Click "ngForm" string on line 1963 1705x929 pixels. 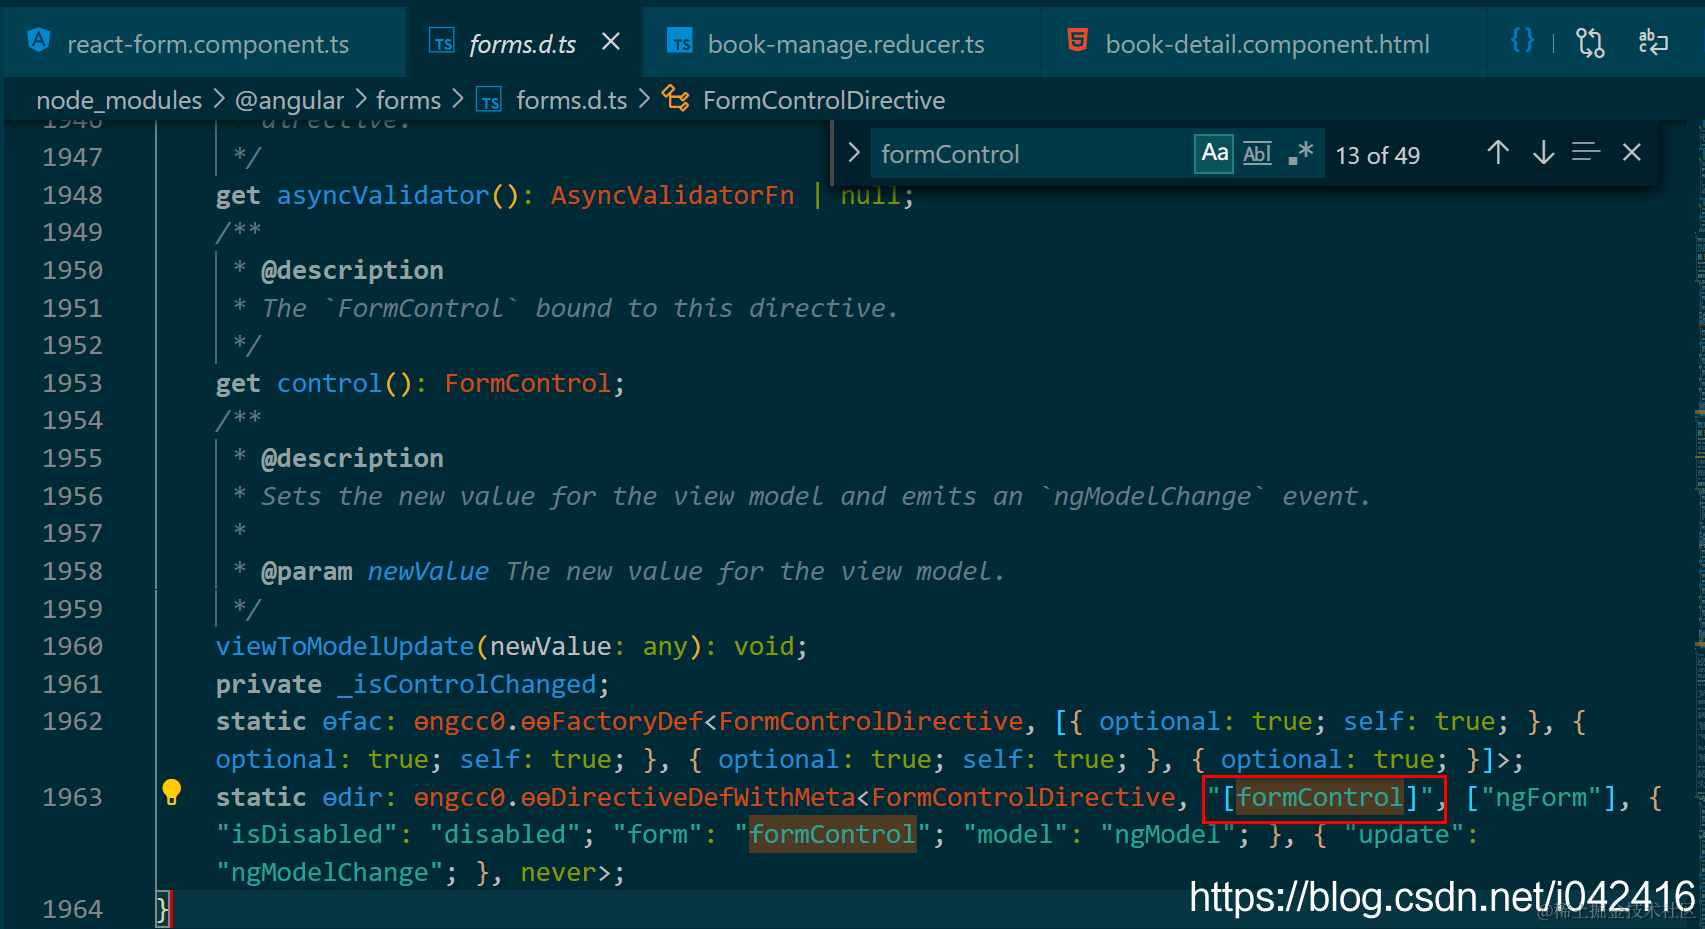point(1541,797)
